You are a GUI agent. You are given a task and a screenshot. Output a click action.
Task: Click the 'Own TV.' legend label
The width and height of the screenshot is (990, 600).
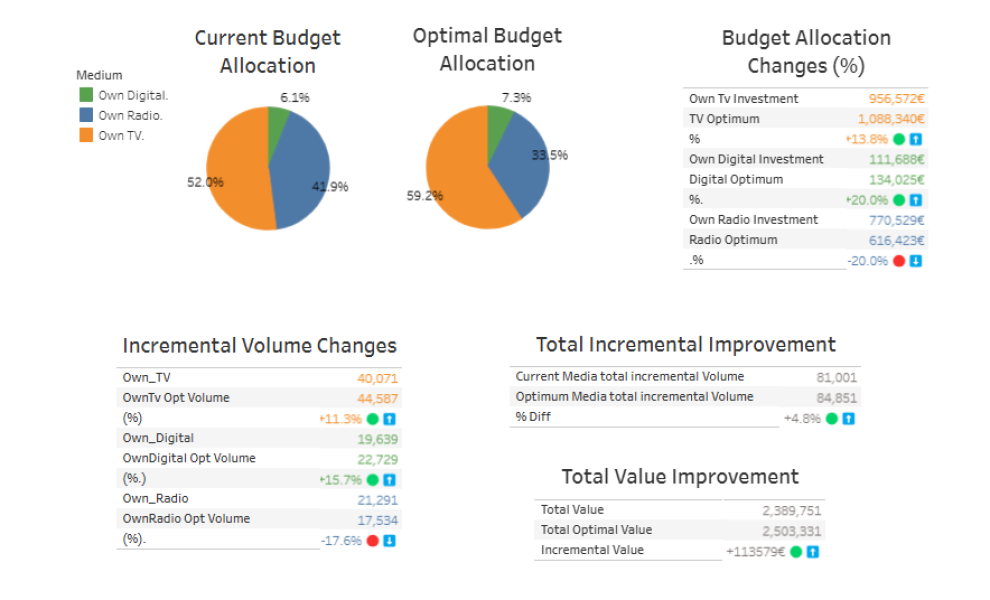pos(121,136)
